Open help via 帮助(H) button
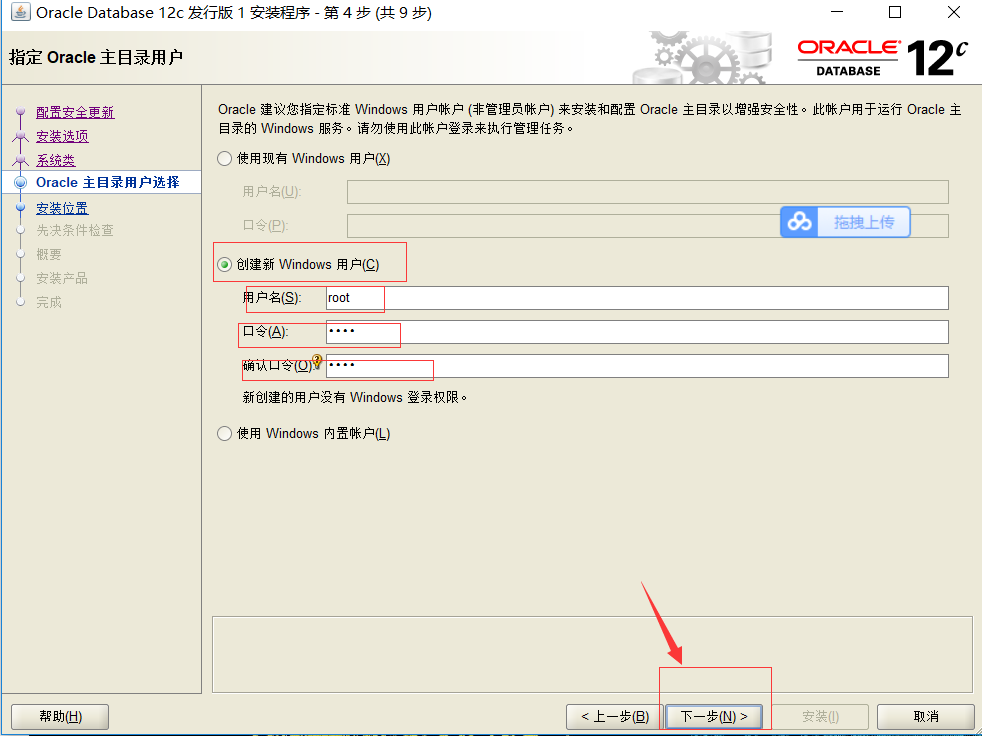Image resolution: width=982 pixels, height=736 pixels. pyautogui.click(x=60, y=717)
